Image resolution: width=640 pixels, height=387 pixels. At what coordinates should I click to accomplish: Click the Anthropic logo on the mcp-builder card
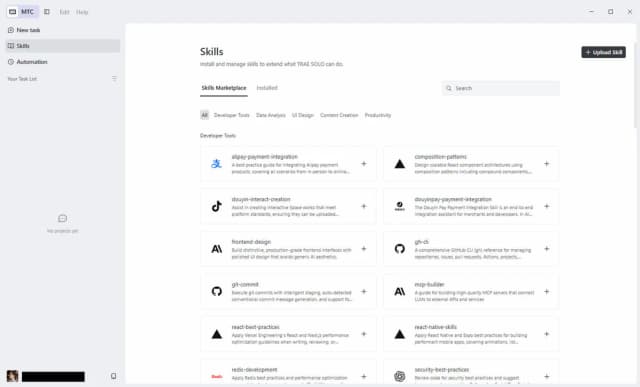[400, 291]
